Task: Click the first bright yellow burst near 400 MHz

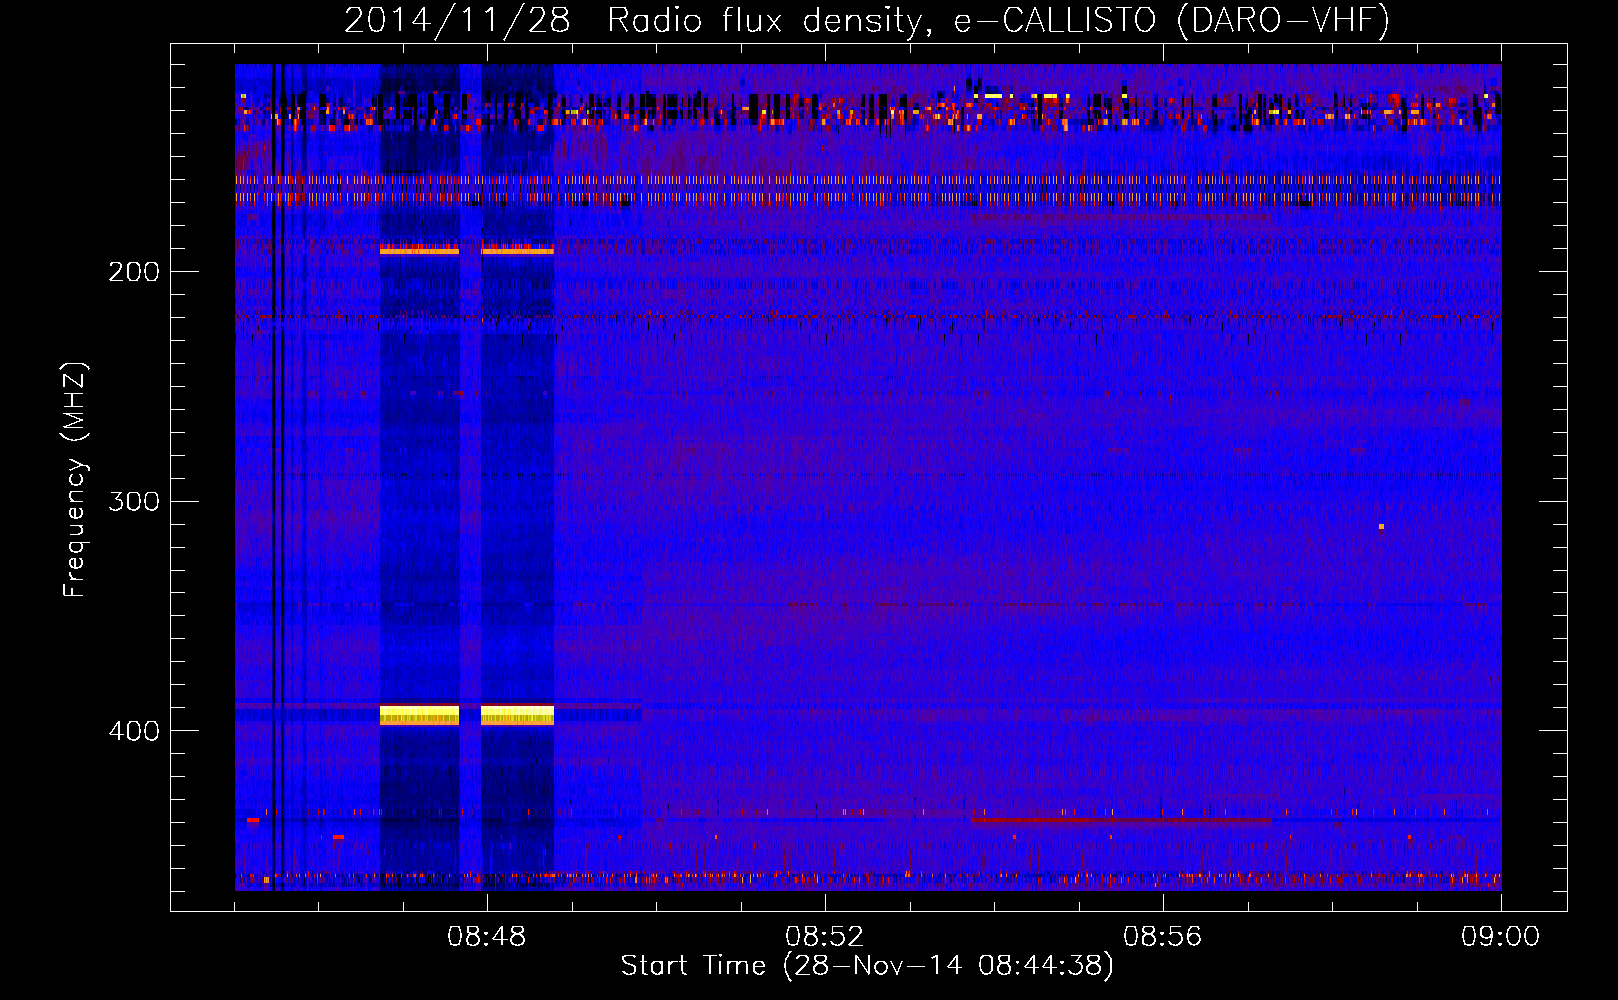Action: coord(419,715)
